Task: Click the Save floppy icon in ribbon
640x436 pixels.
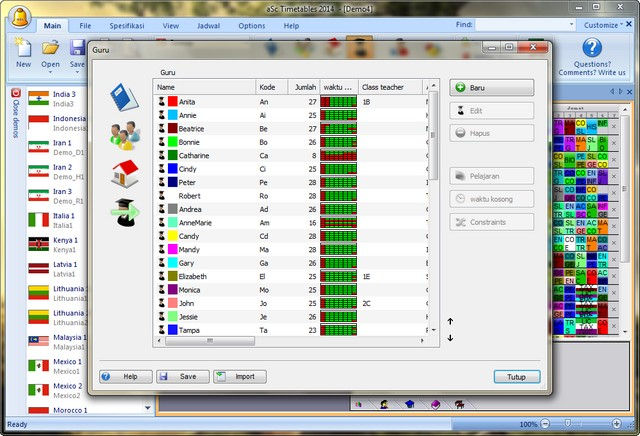Action: coord(77,48)
